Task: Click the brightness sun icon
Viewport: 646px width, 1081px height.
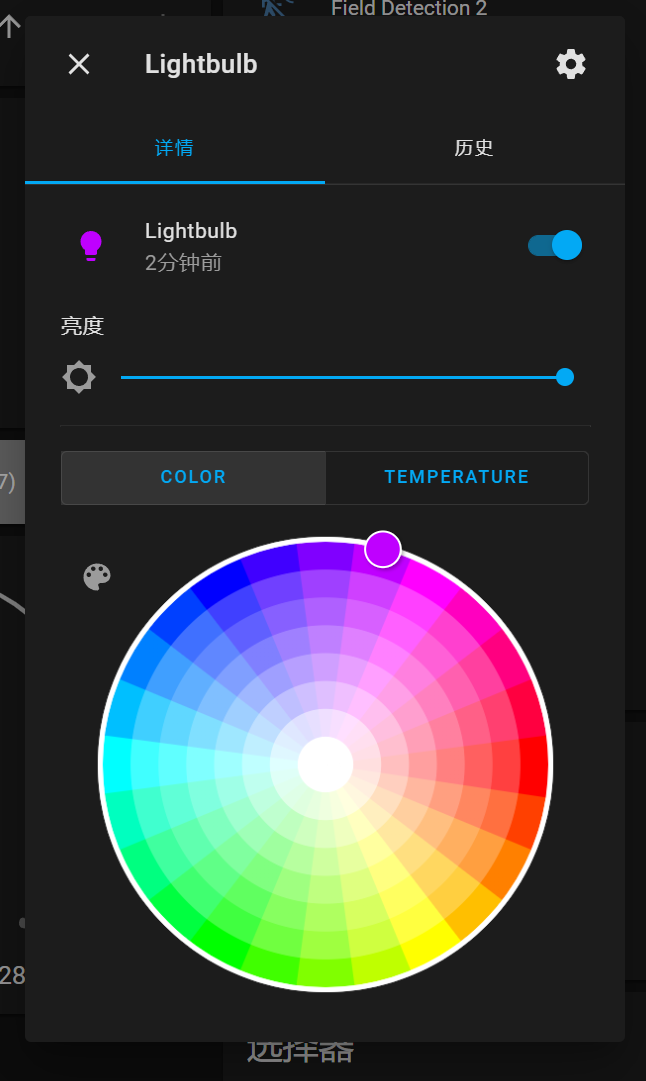Action: (79, 377)
